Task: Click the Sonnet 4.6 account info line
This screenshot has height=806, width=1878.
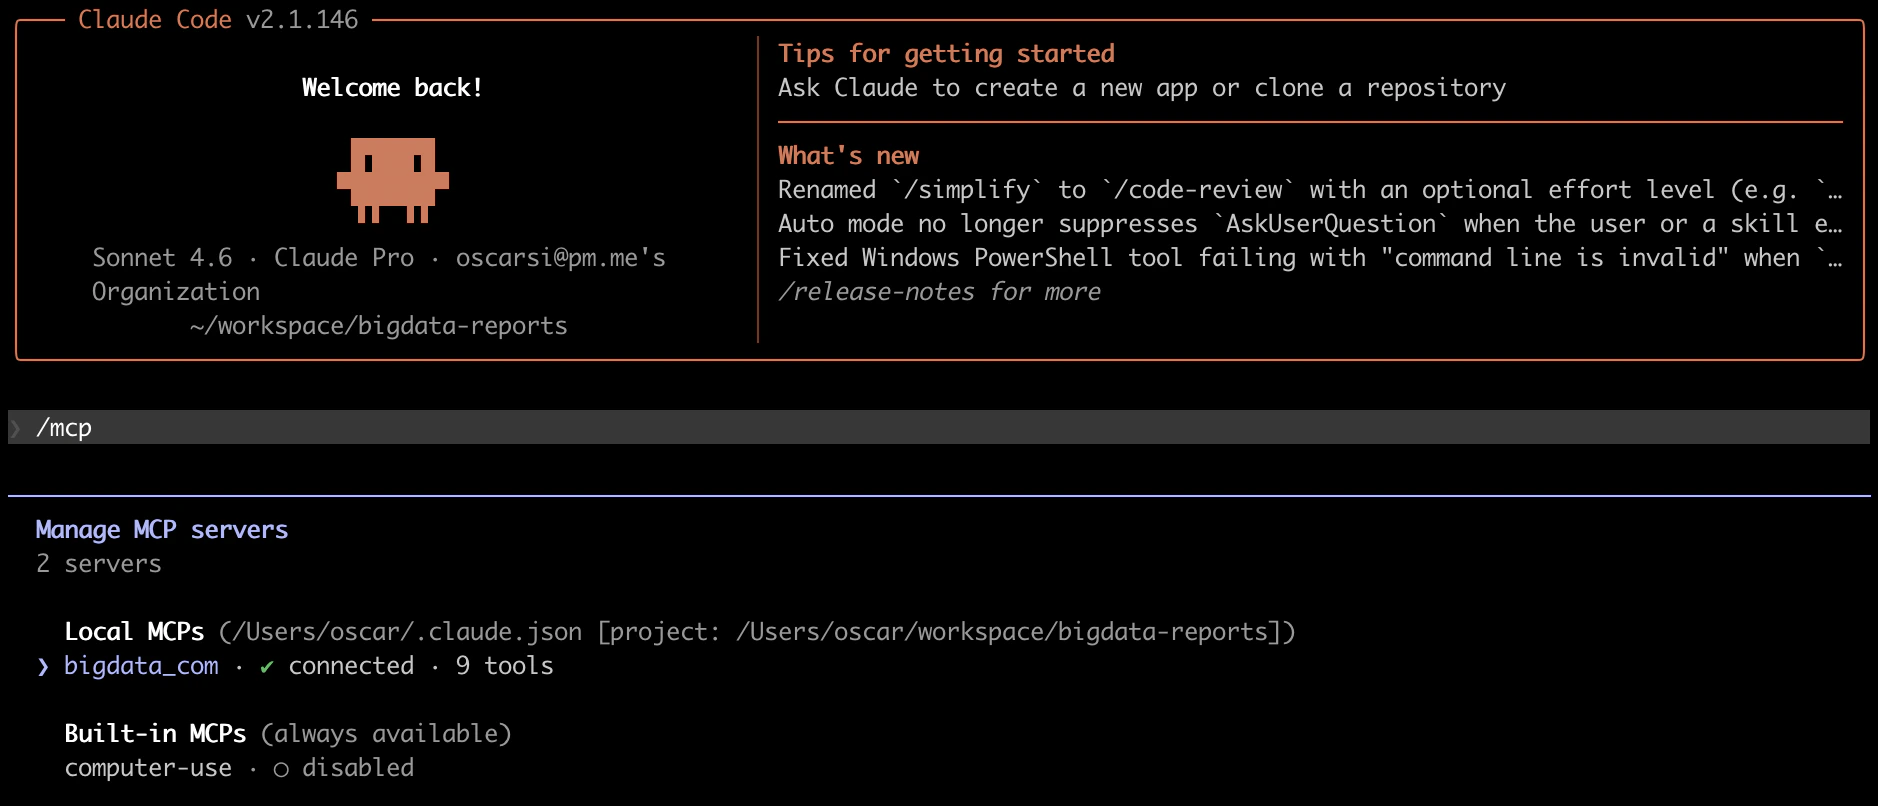Action: click(x=379, y=258)
